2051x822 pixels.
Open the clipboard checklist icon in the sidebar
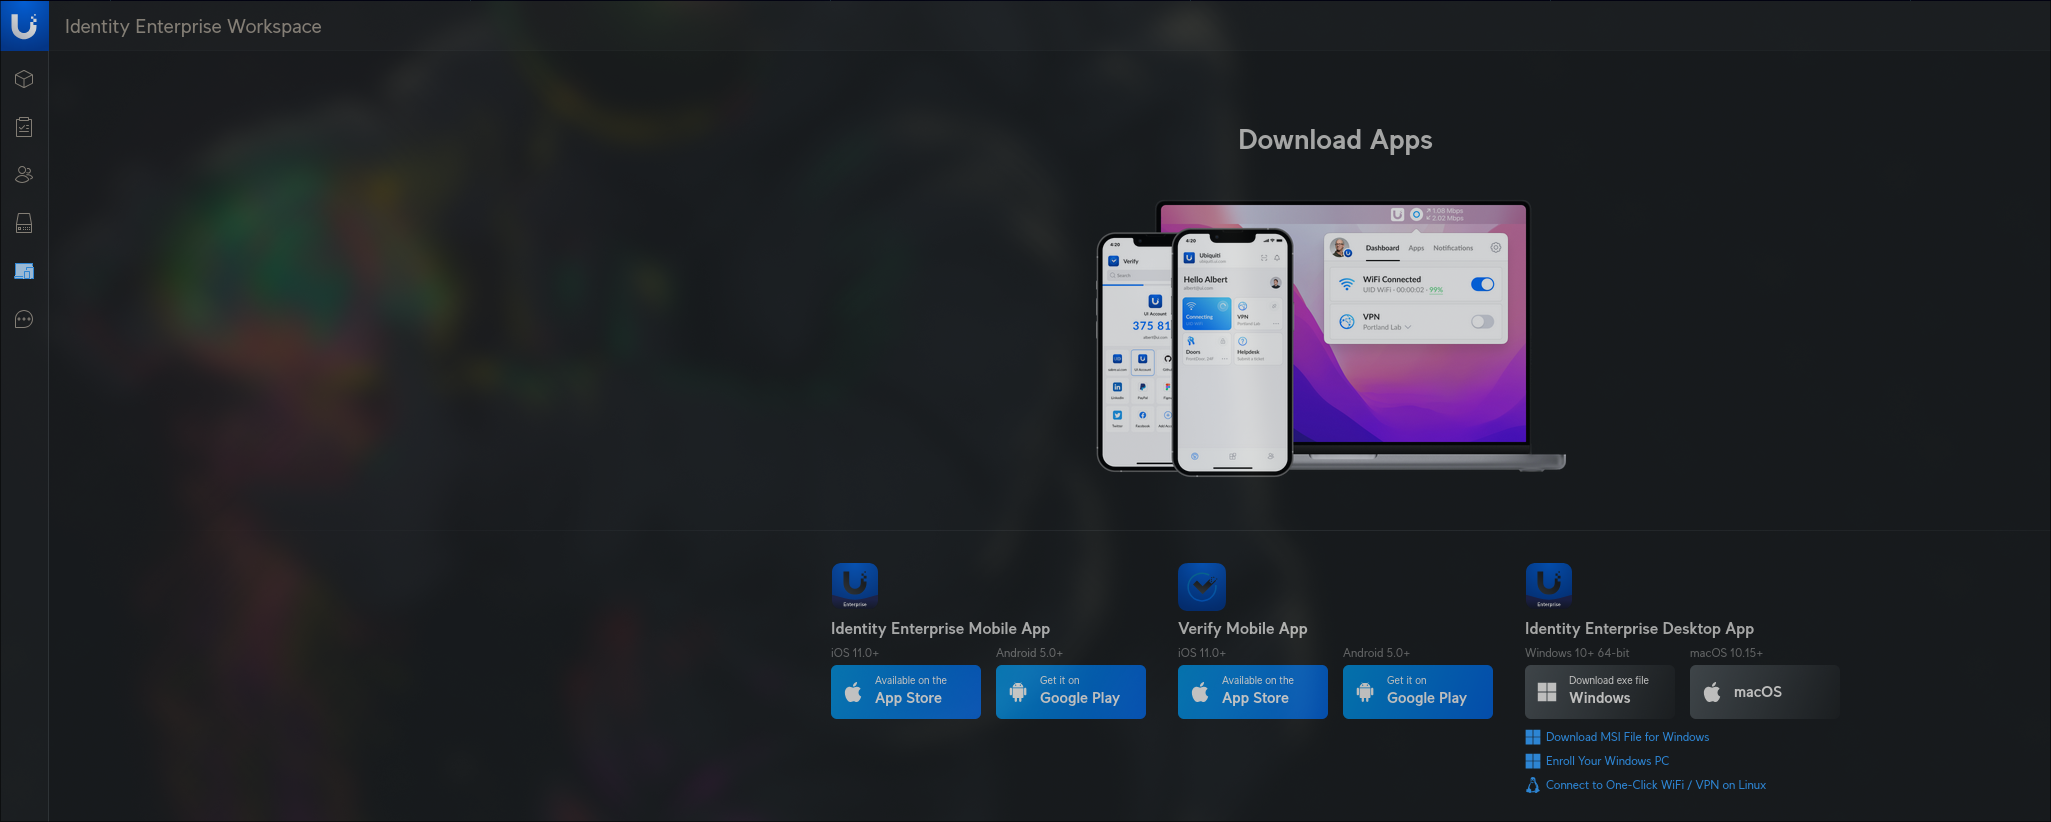24,127
